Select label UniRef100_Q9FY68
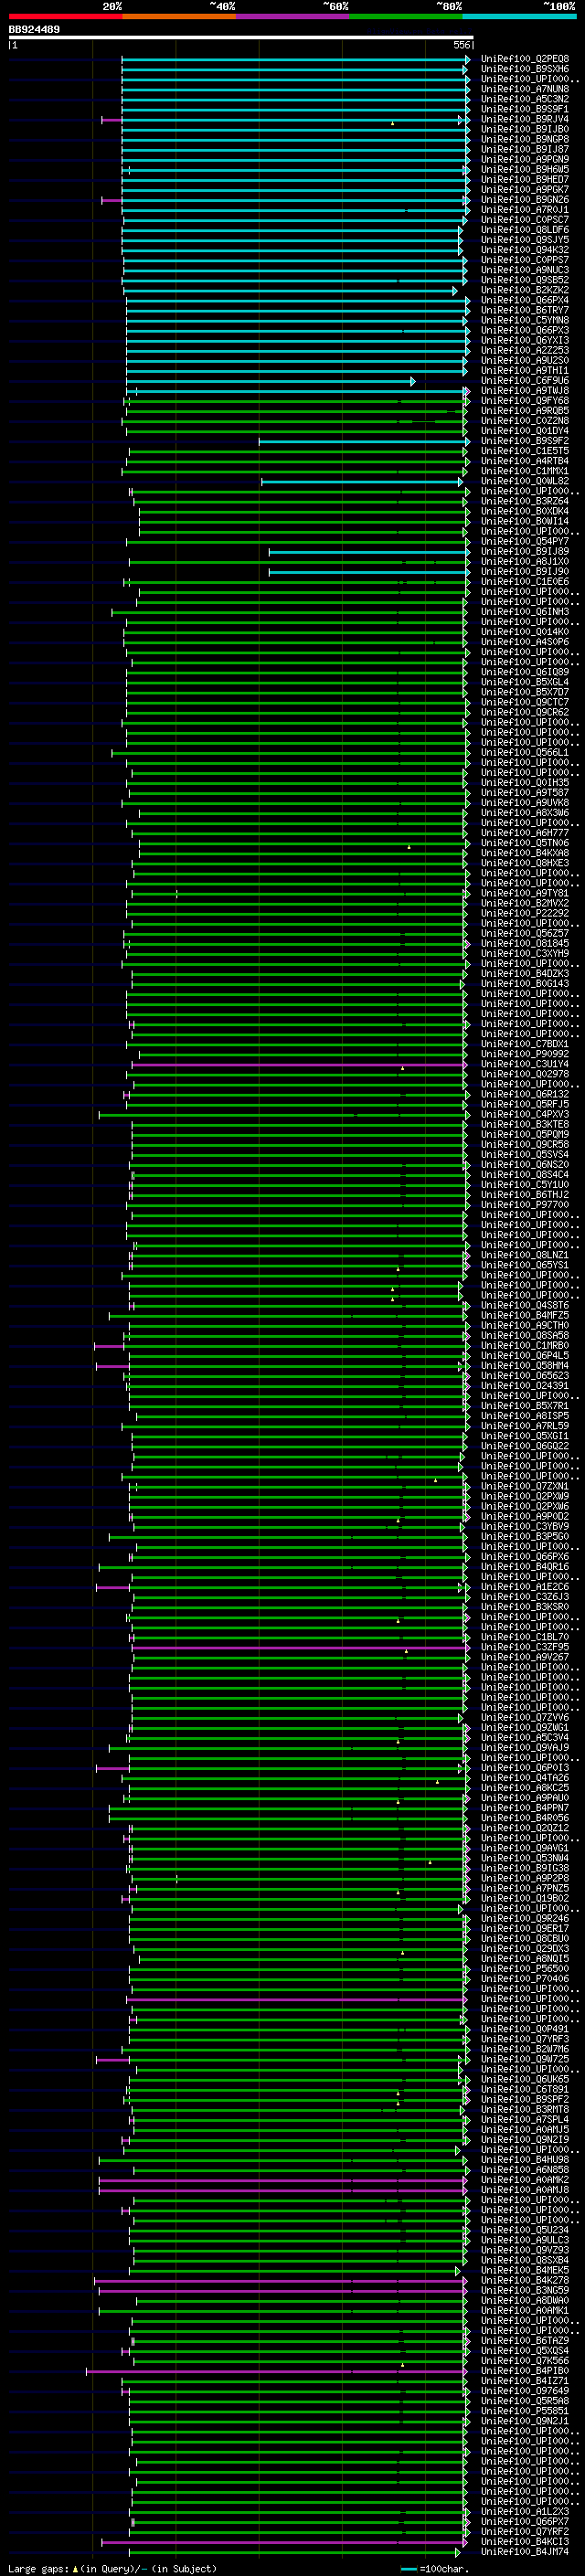585x2576 pixels. (x=525, y=400)
